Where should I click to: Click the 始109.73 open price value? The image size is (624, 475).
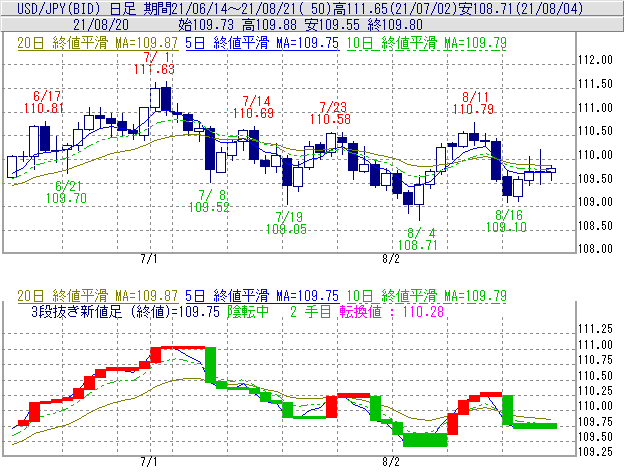[206, 25]
